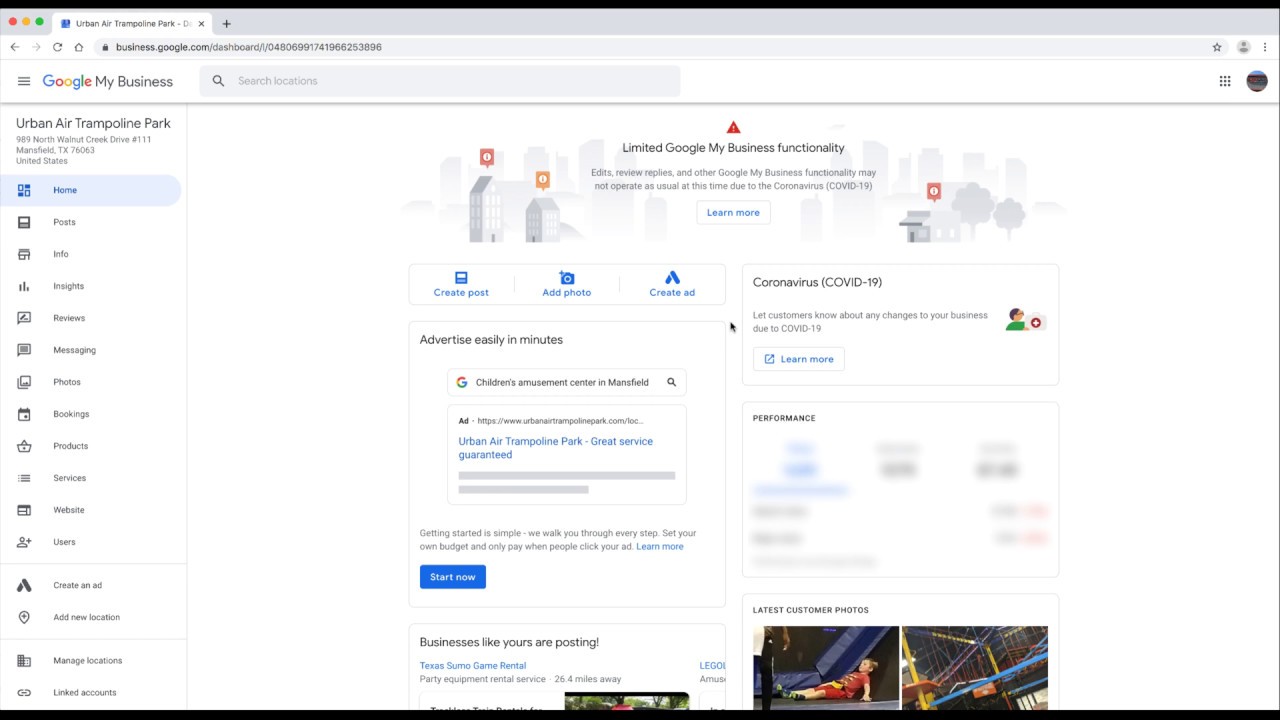Click the Messaging chat icon
Viewport: 1280px width, 720px height.
(24, 350)
